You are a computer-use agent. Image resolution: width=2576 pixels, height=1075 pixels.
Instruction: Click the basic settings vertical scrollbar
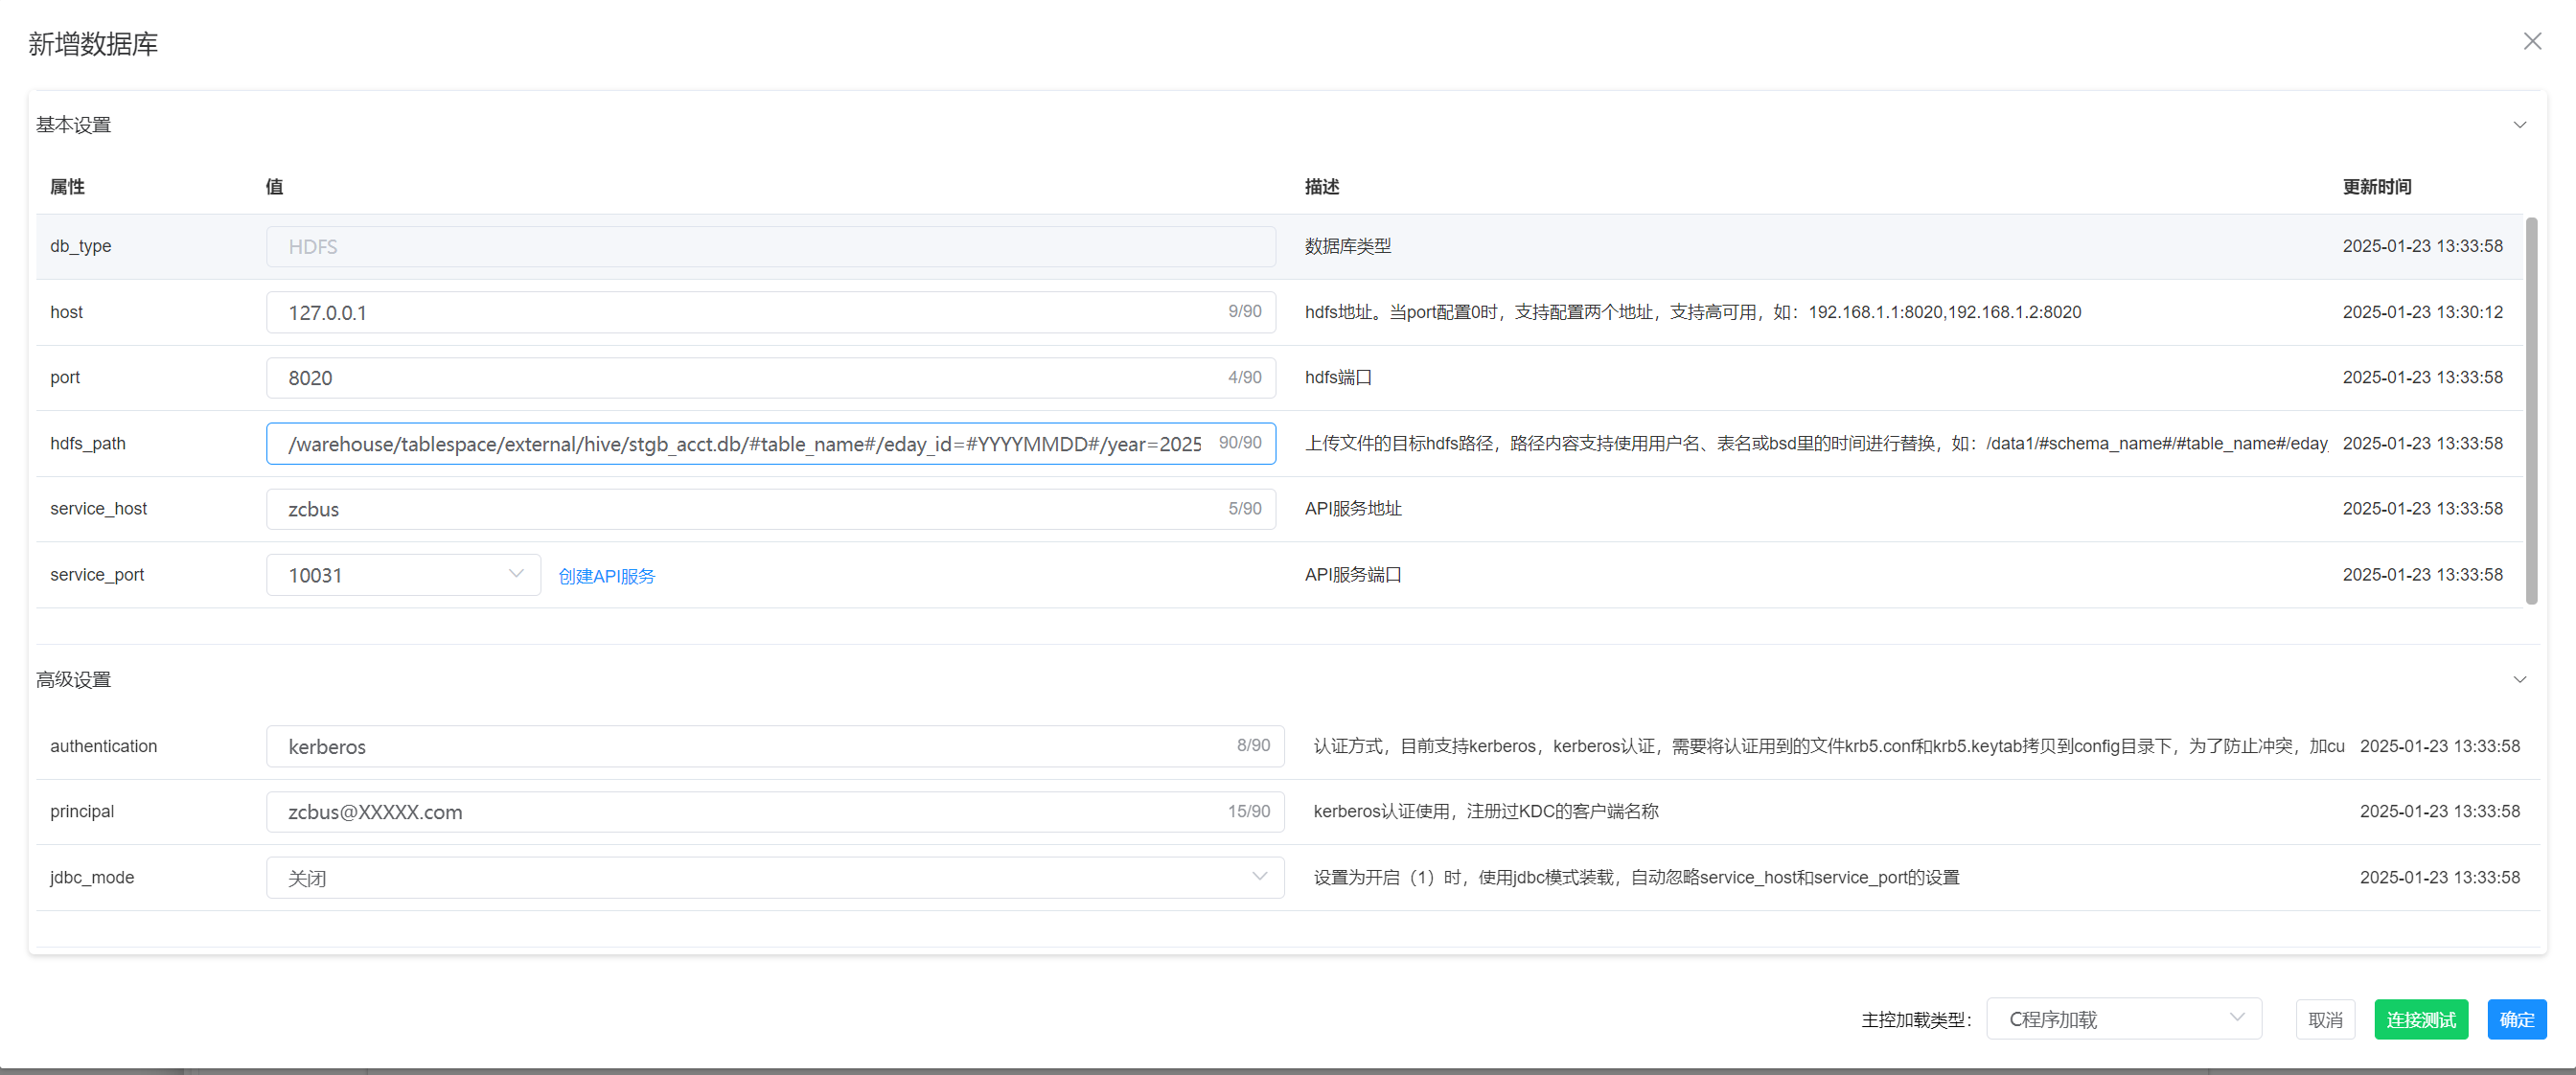coord(2531,410)
